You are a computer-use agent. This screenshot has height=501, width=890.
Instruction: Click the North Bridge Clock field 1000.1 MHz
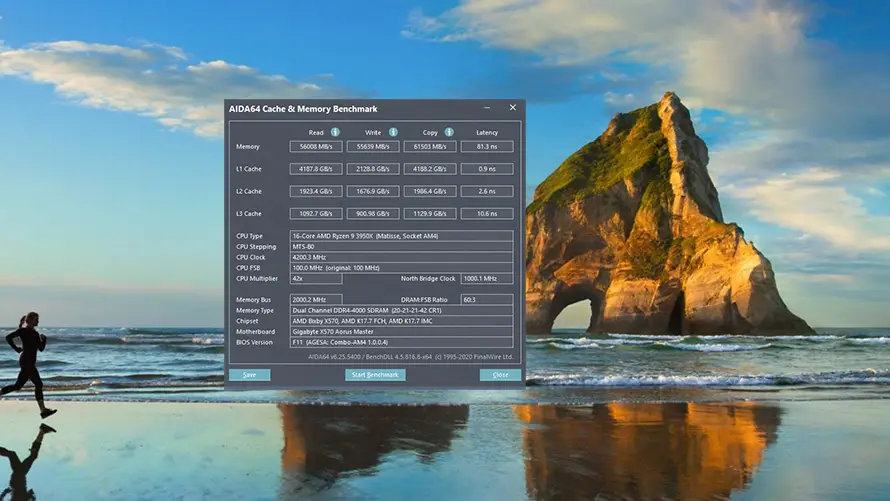[x=487, y=279]
